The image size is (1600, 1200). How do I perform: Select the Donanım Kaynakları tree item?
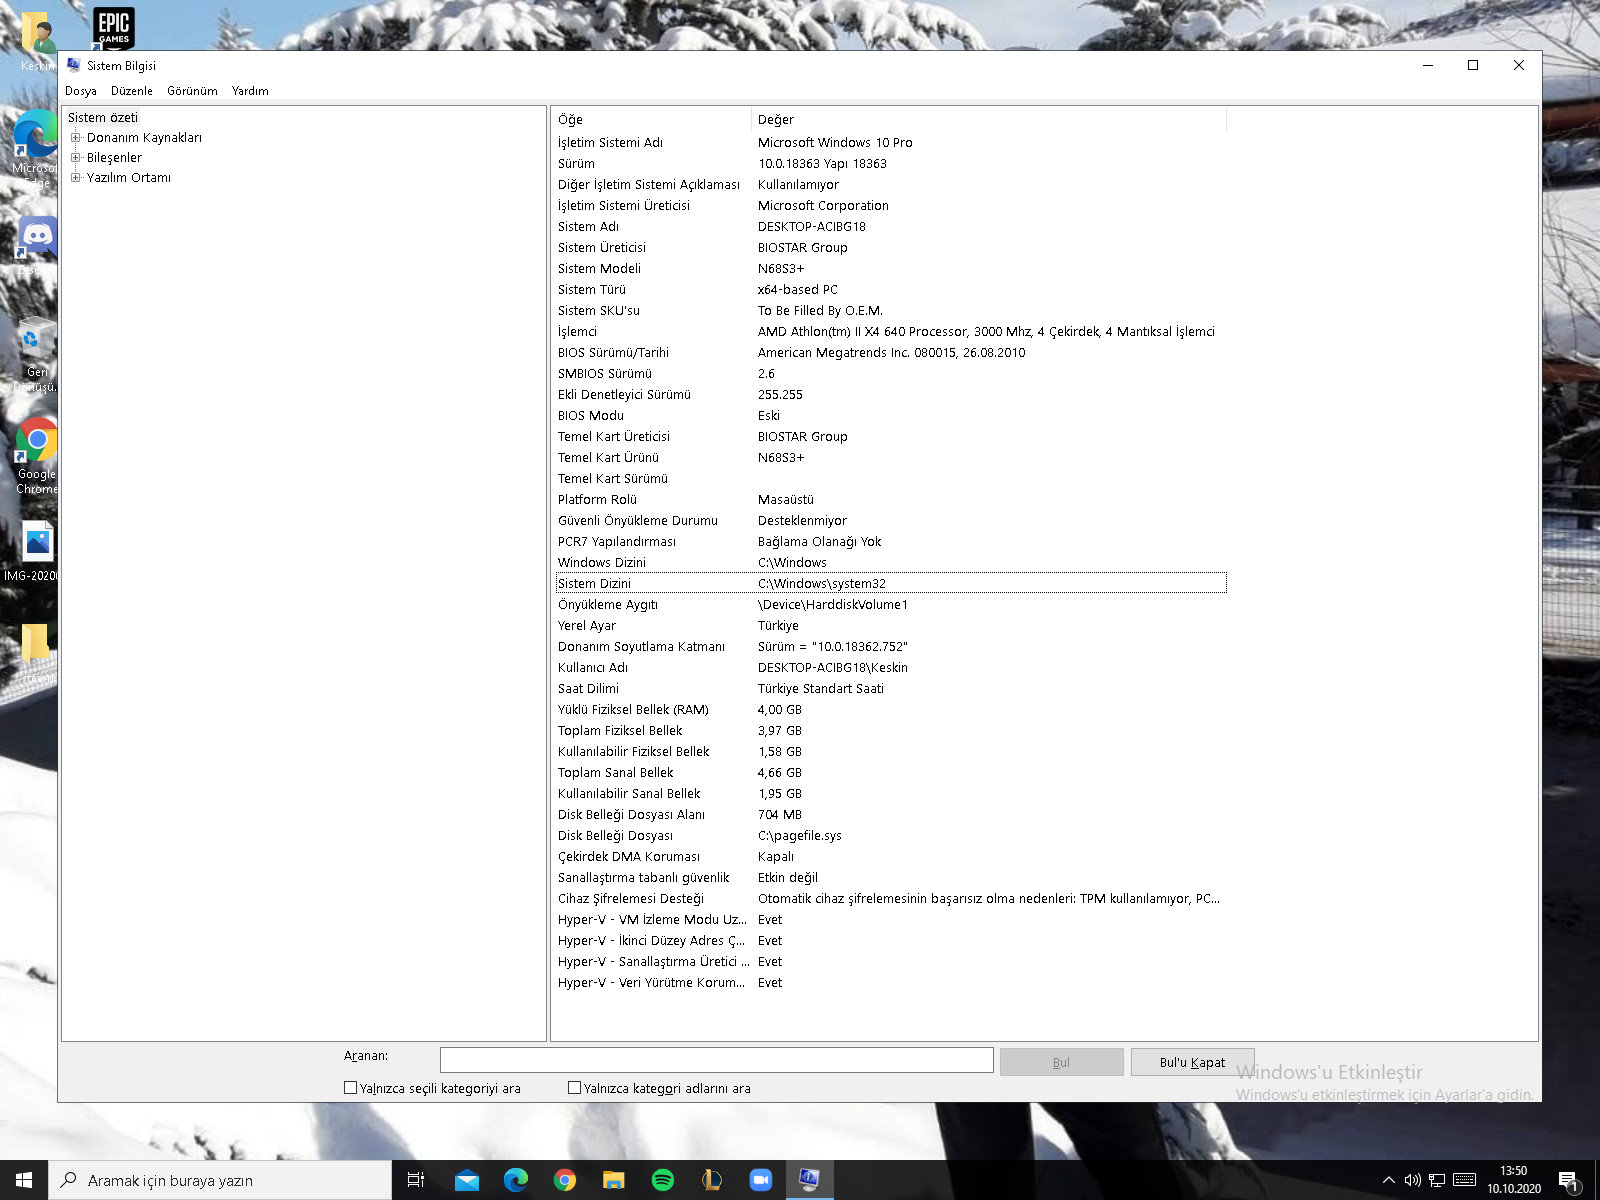pyautogui.click(x=144, y=138)
